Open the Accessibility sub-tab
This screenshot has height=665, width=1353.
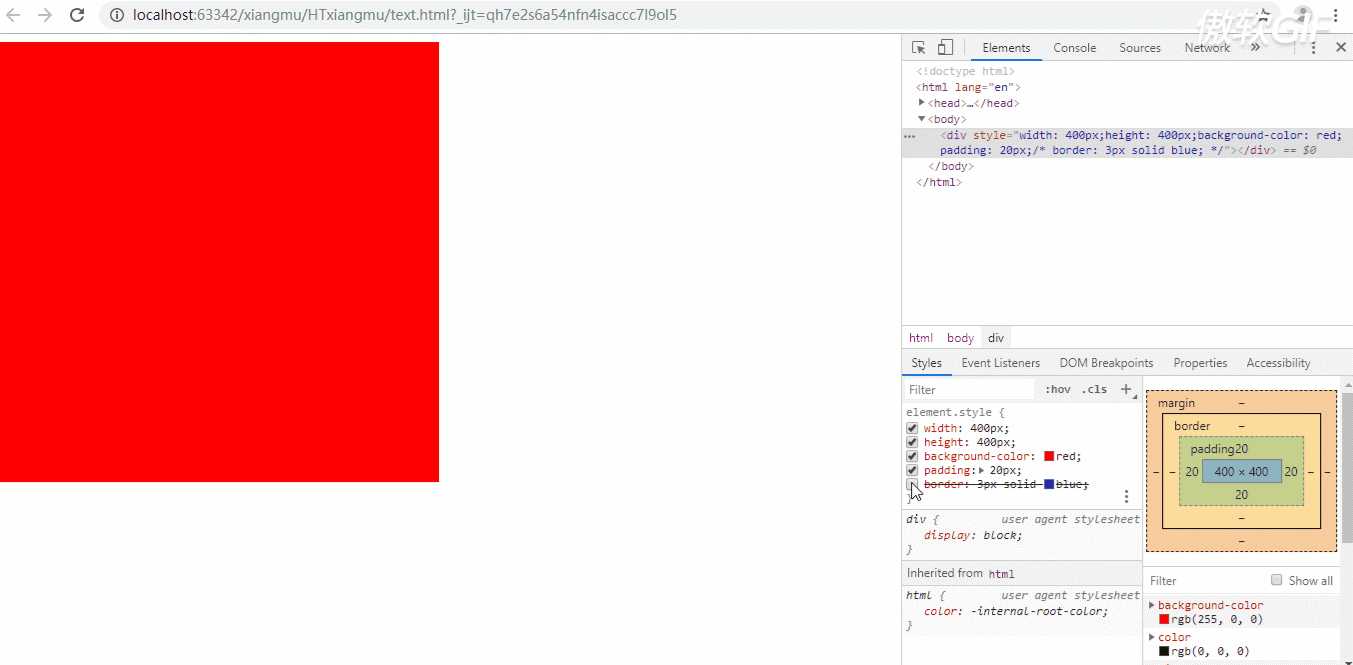pos(1278,363)
